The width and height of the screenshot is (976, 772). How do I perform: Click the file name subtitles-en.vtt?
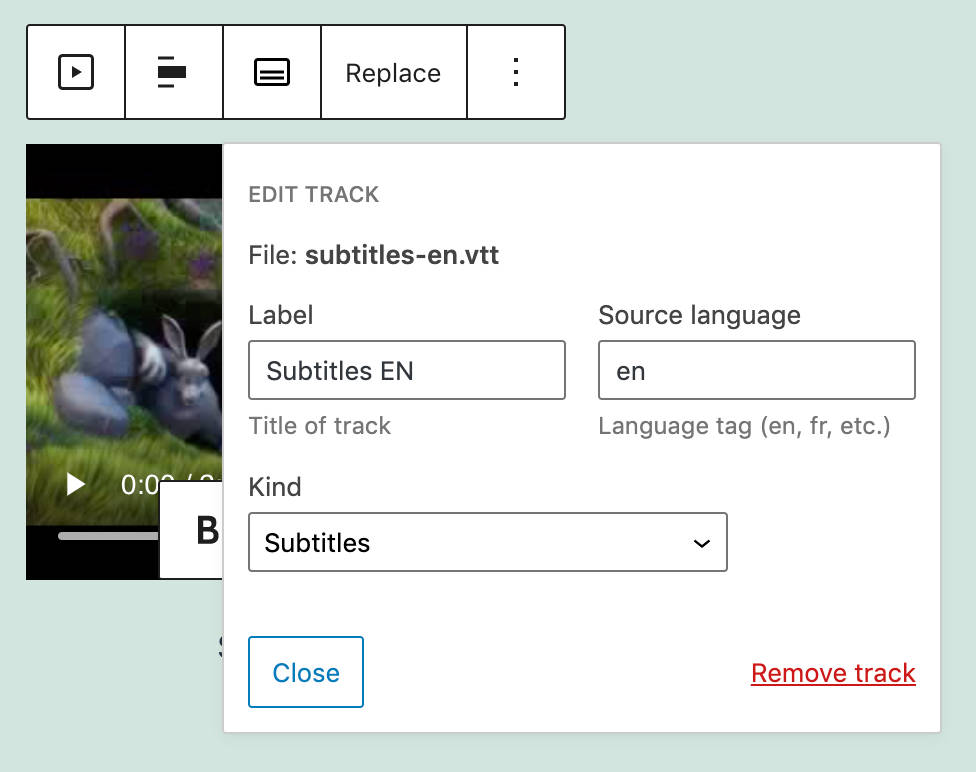click(x=404, y=255)
